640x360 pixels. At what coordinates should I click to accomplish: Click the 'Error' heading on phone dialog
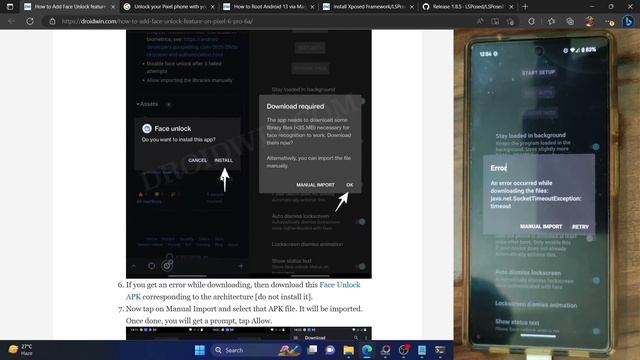[x=498, y=168]
